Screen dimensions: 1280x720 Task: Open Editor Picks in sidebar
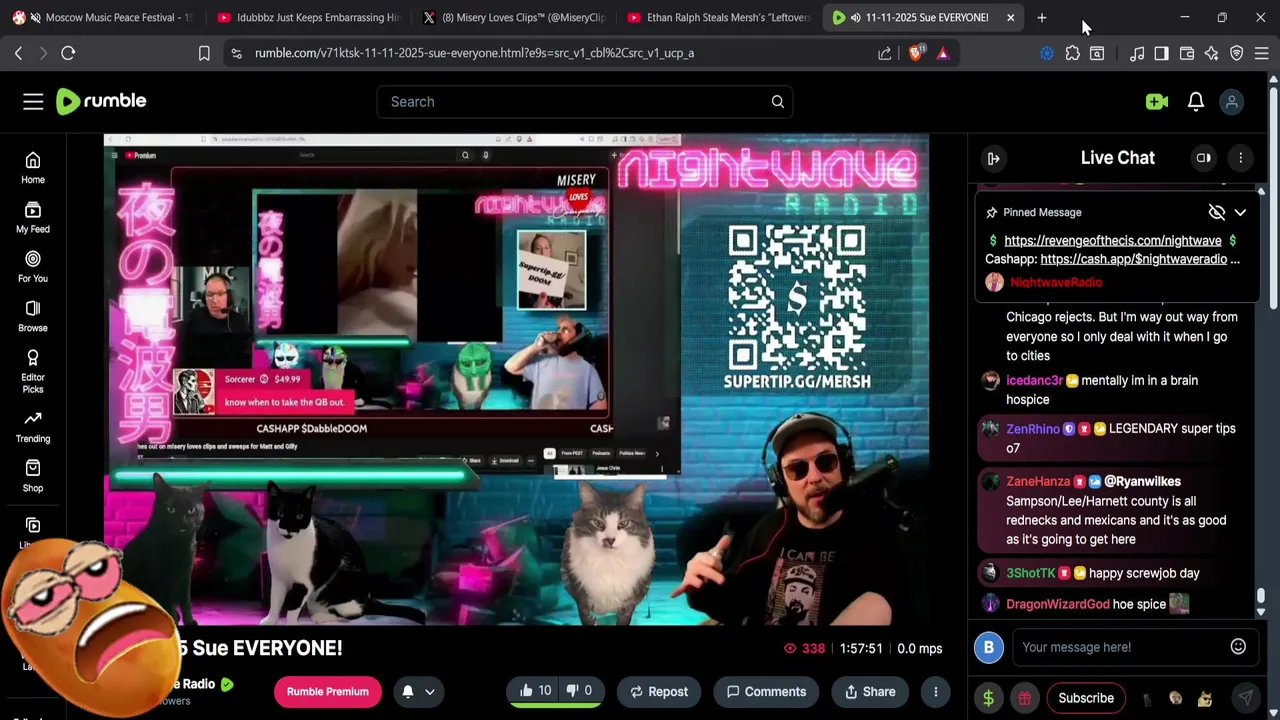tap(33, 371)
